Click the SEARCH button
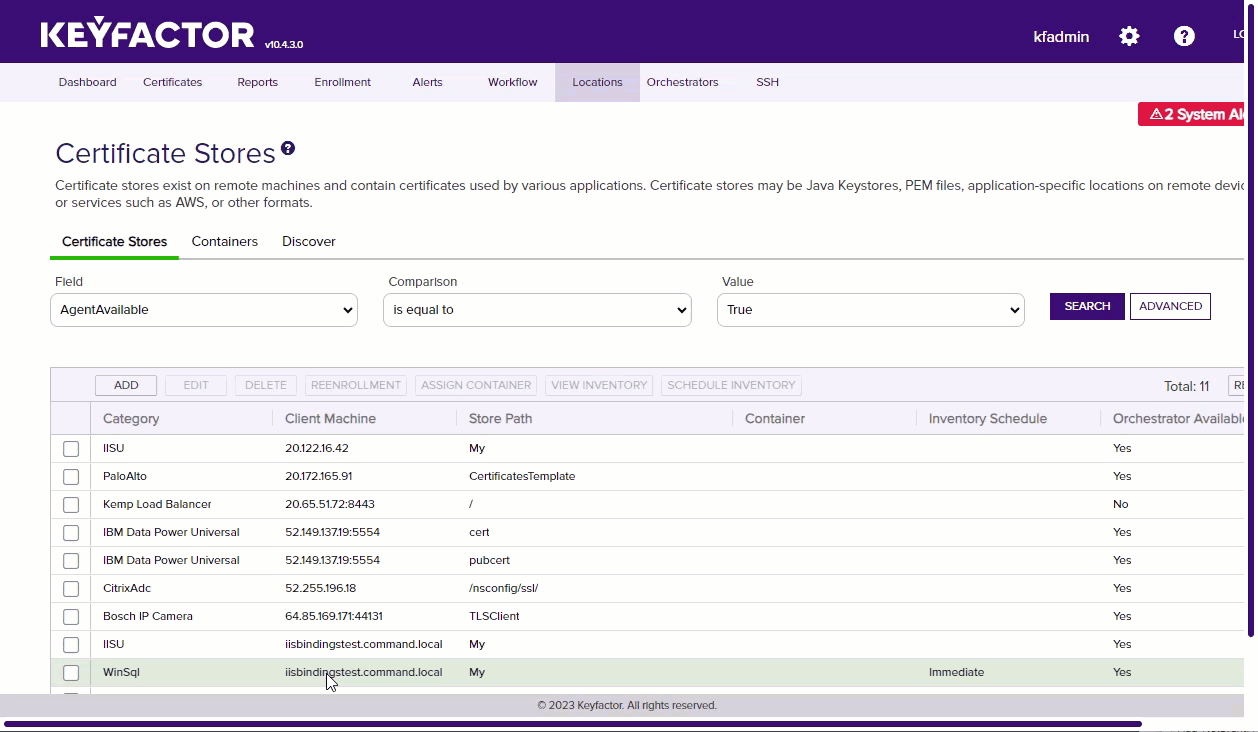 pos(1087,306)
